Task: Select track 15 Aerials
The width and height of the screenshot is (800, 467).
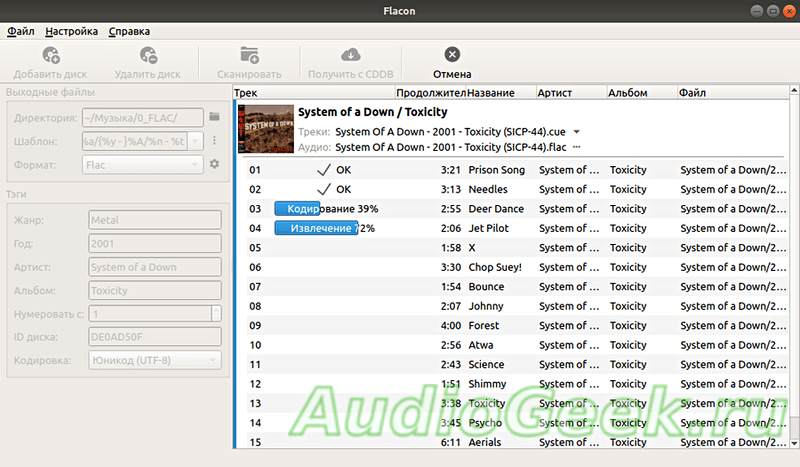Action: click(517, 442)
